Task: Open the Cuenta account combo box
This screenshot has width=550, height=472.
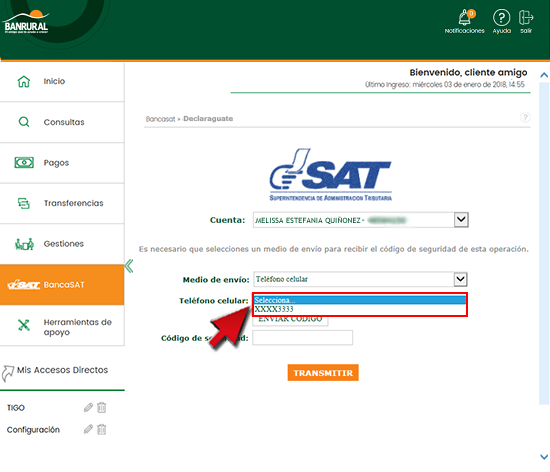Action: (x=361, y=220)
